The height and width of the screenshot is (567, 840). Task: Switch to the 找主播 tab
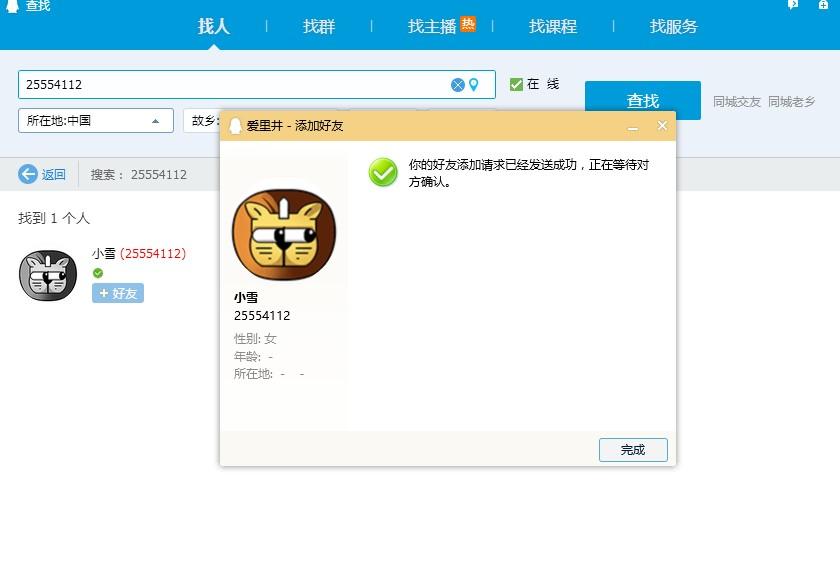(432, 26)
